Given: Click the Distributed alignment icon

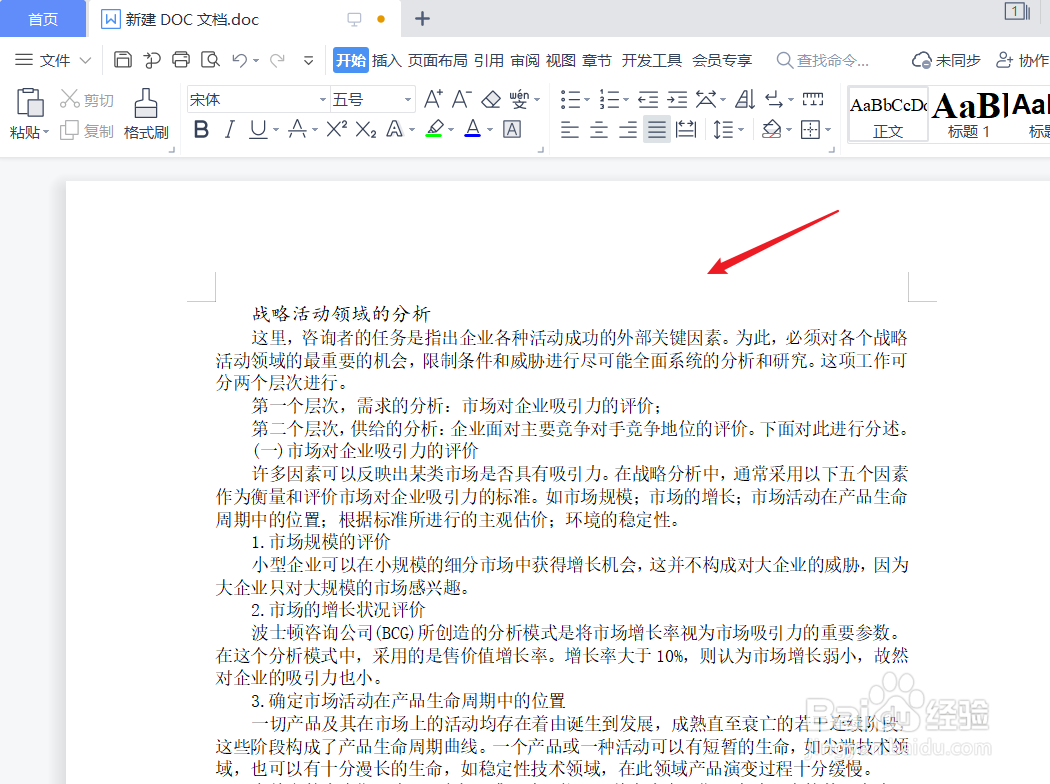Looking at the screenshot, I should [686, 129].
